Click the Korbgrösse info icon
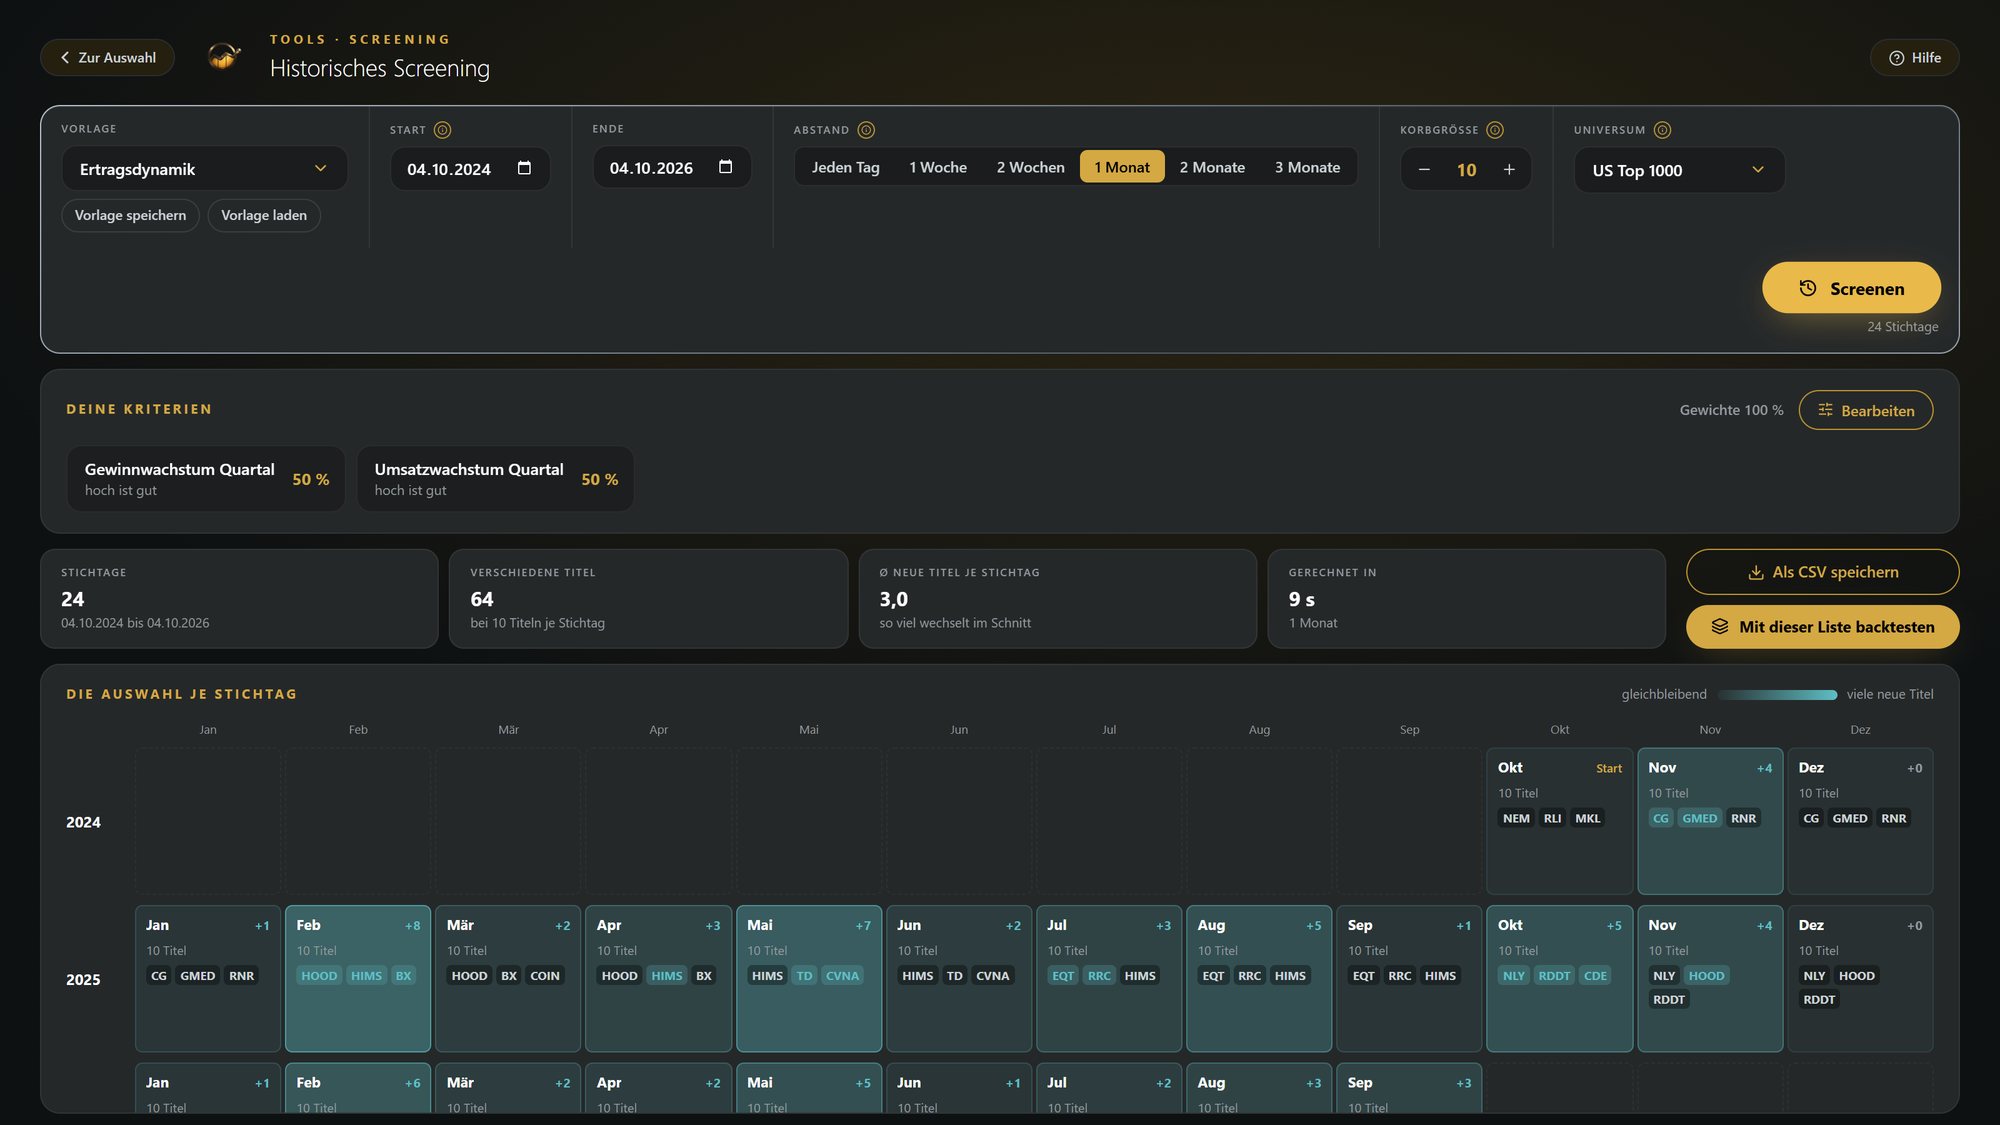2000x1125 pixels. coord(1494,130)
